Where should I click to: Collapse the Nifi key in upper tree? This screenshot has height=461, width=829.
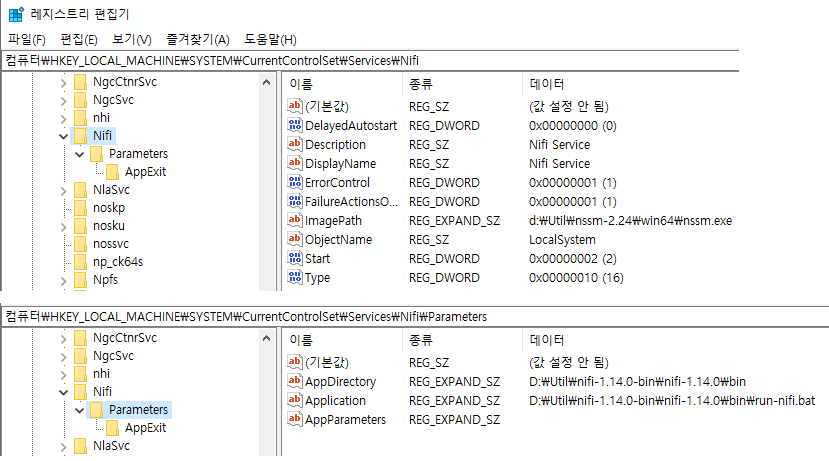pos(63,136)
